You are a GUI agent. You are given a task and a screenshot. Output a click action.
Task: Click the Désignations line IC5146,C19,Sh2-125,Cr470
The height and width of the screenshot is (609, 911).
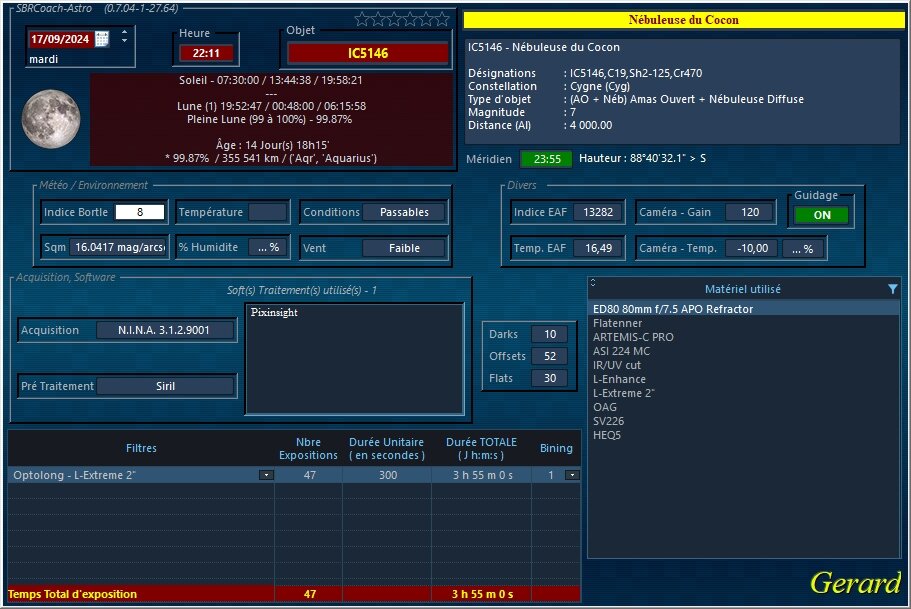585,73
